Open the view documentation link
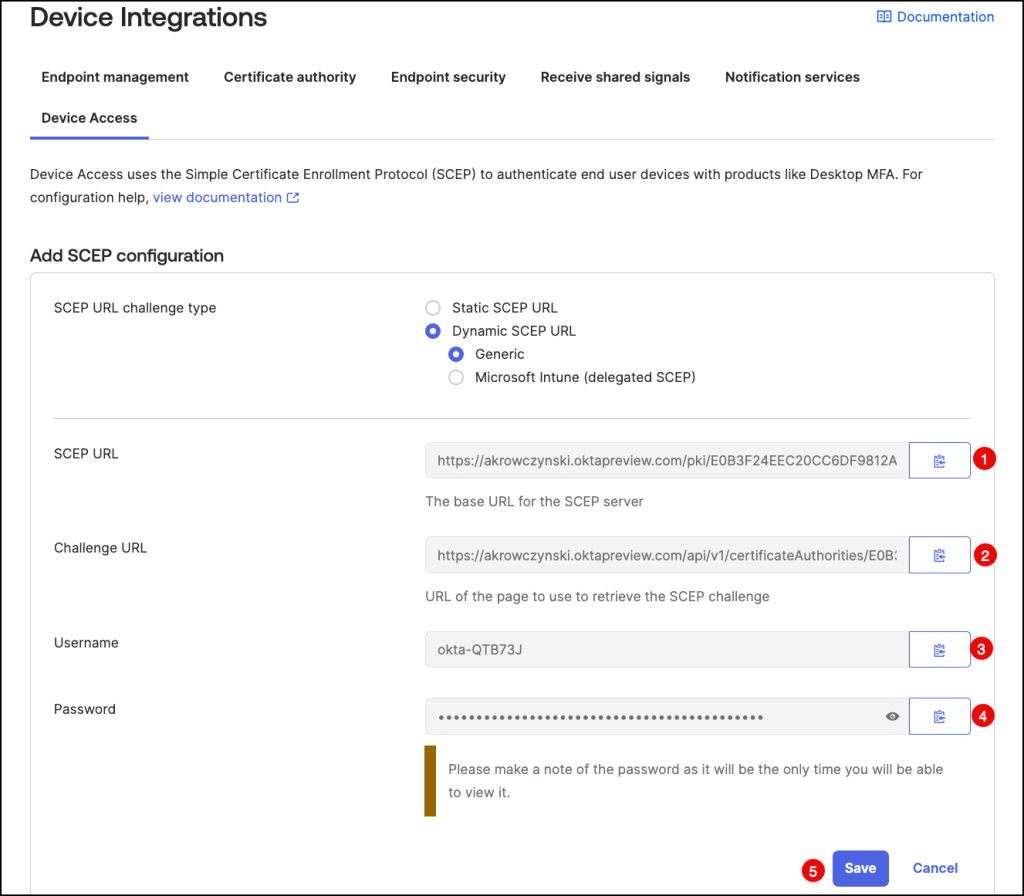1024x896 pixels. tap(217, 198)
